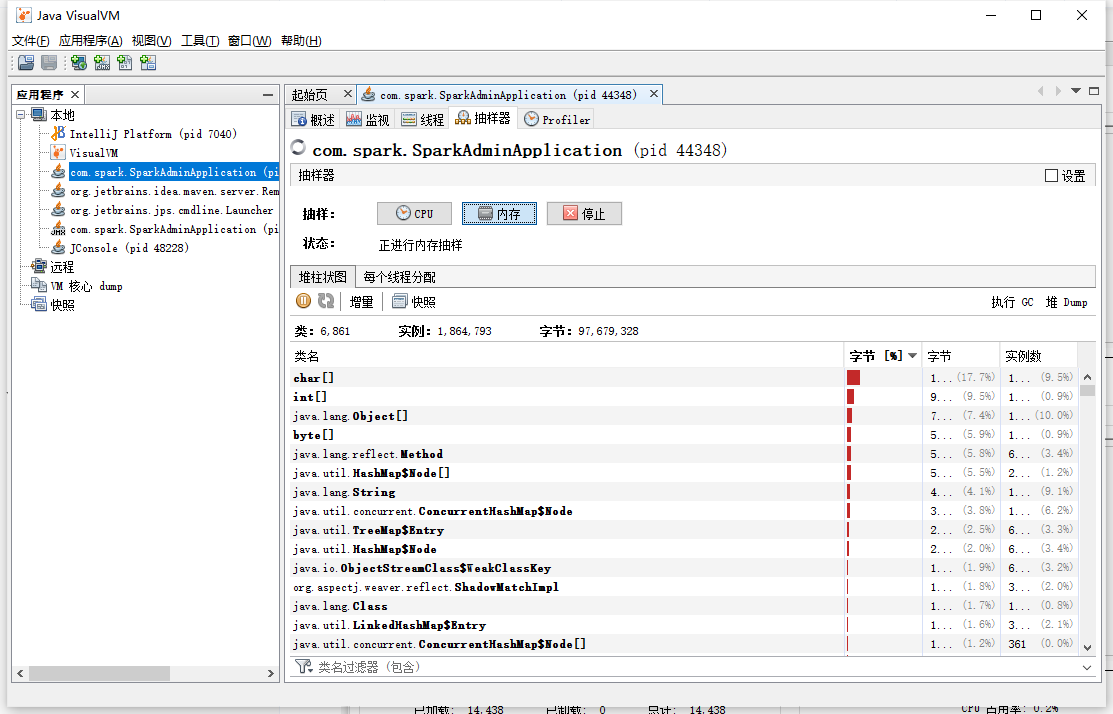Viewport: 1113px width, 714px height.
Task: Expand the class name filter dropdown
Action: coord(1087,667)
